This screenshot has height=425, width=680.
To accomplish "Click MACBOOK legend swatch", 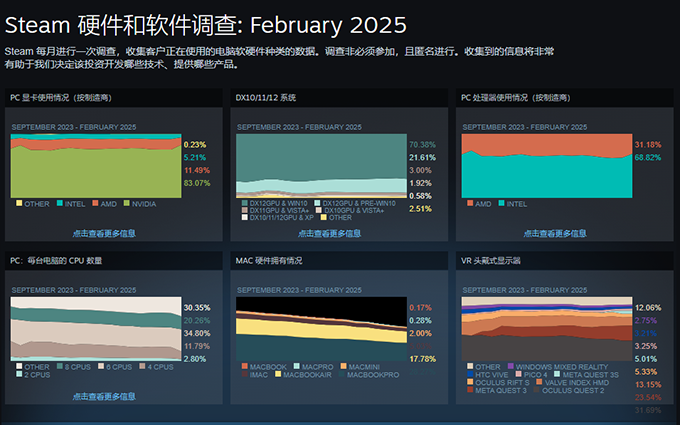I will [245, 366].
